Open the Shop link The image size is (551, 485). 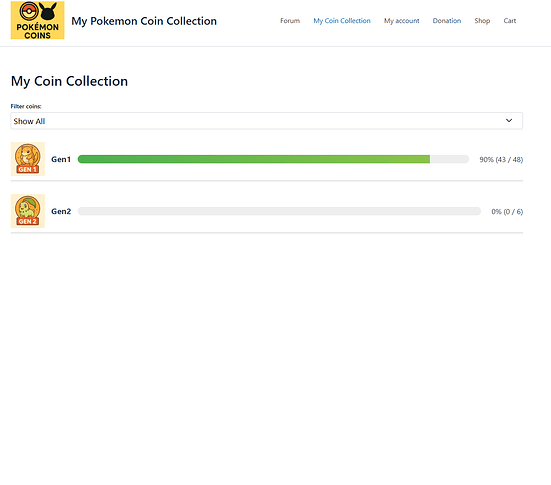pos(482,21)
